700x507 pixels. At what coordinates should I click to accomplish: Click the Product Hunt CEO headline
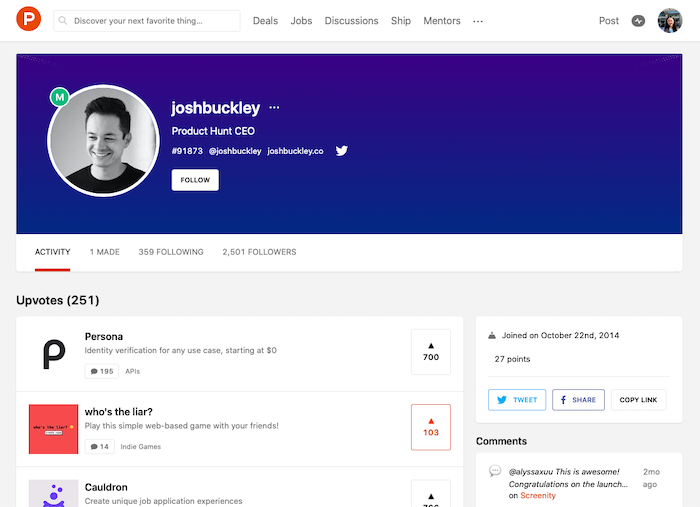[x=213, y=131]
